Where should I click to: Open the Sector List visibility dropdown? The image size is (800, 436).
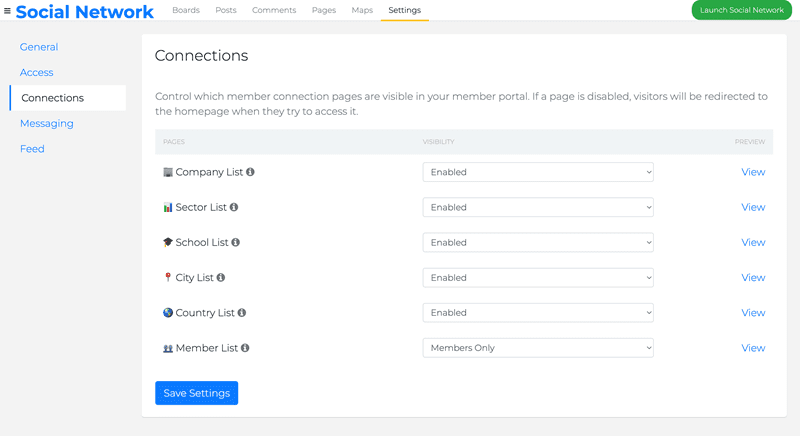click(538, 207)
